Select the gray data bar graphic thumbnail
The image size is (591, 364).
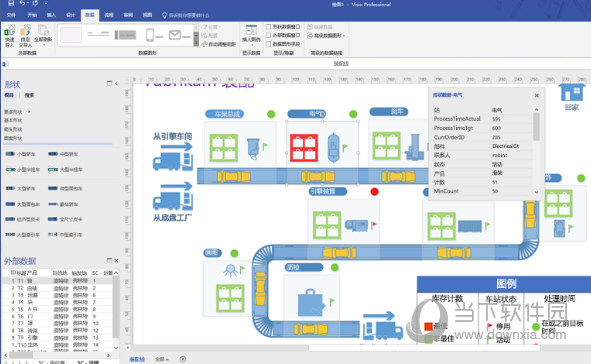point(125,35)
